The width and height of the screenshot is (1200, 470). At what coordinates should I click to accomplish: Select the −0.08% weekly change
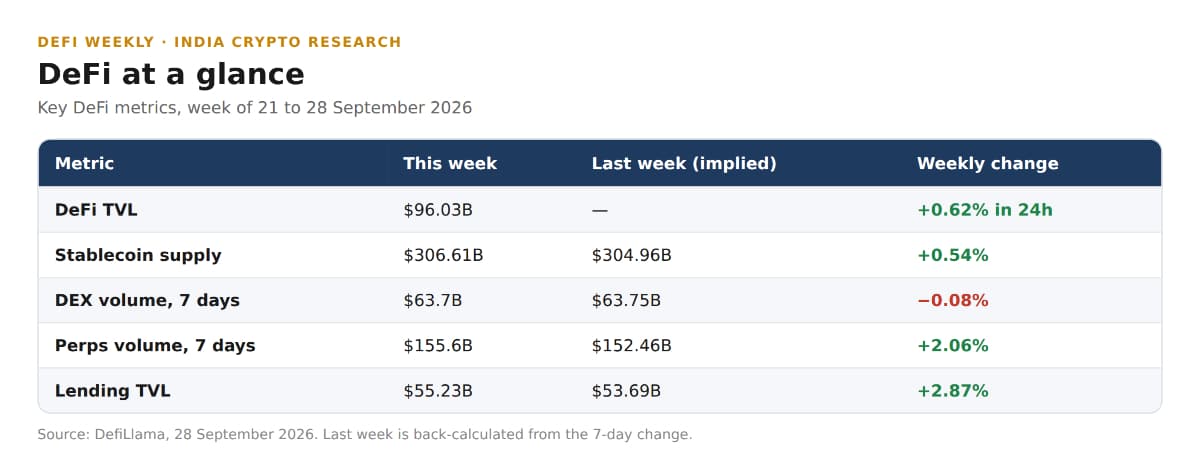pos(953,300)
